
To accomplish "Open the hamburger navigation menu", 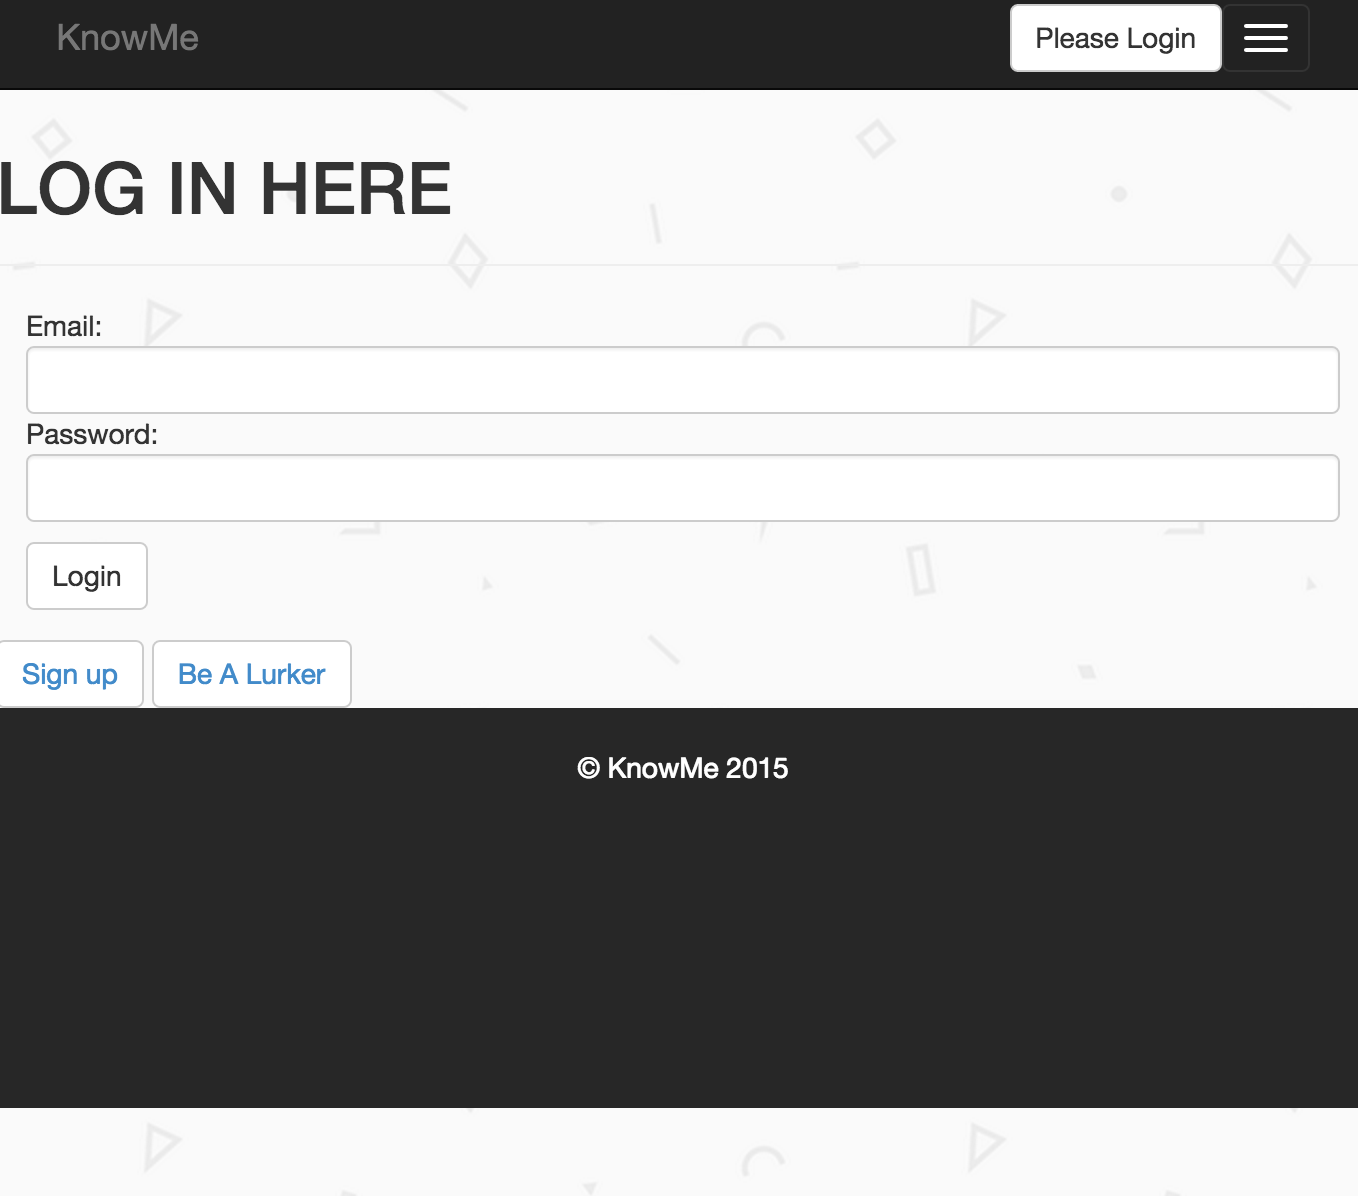I will point(1265,38).
